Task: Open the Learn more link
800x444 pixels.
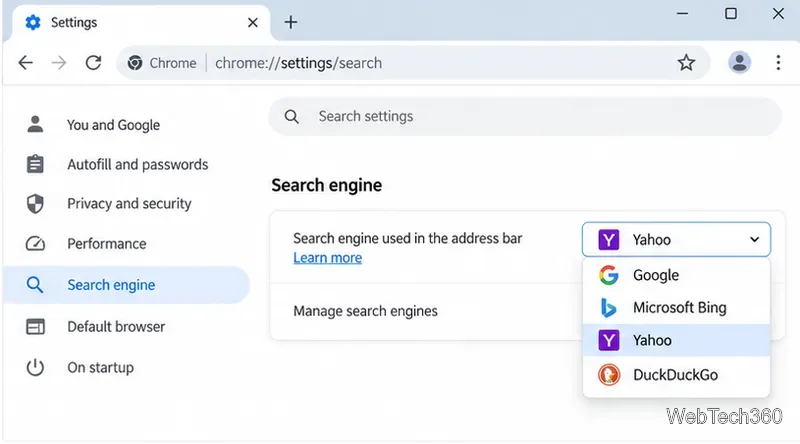Action: (x=328, y=258)
